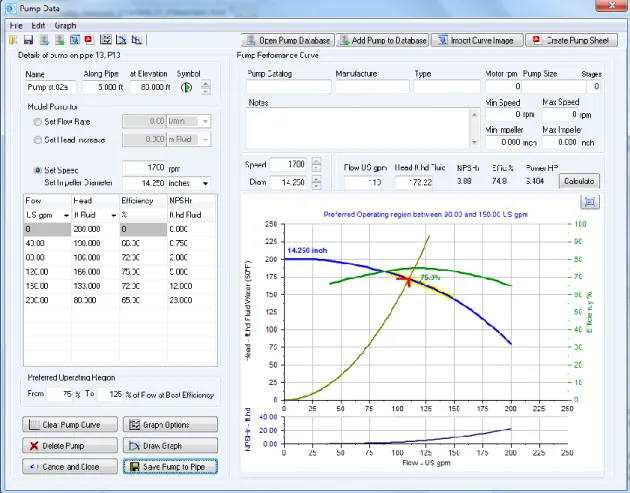Open the Edit menu
This screenshot has width=630, height=493.
pos(38,26)
